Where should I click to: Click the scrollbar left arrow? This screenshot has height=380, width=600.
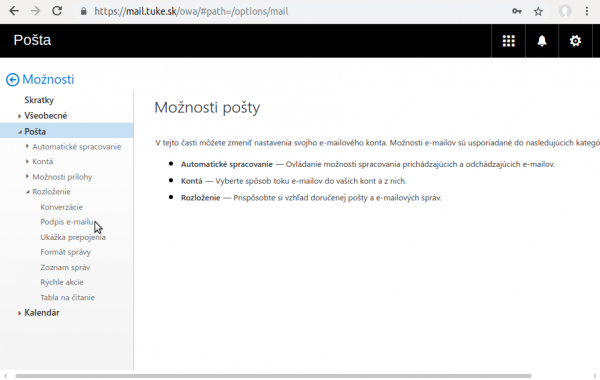5,376
